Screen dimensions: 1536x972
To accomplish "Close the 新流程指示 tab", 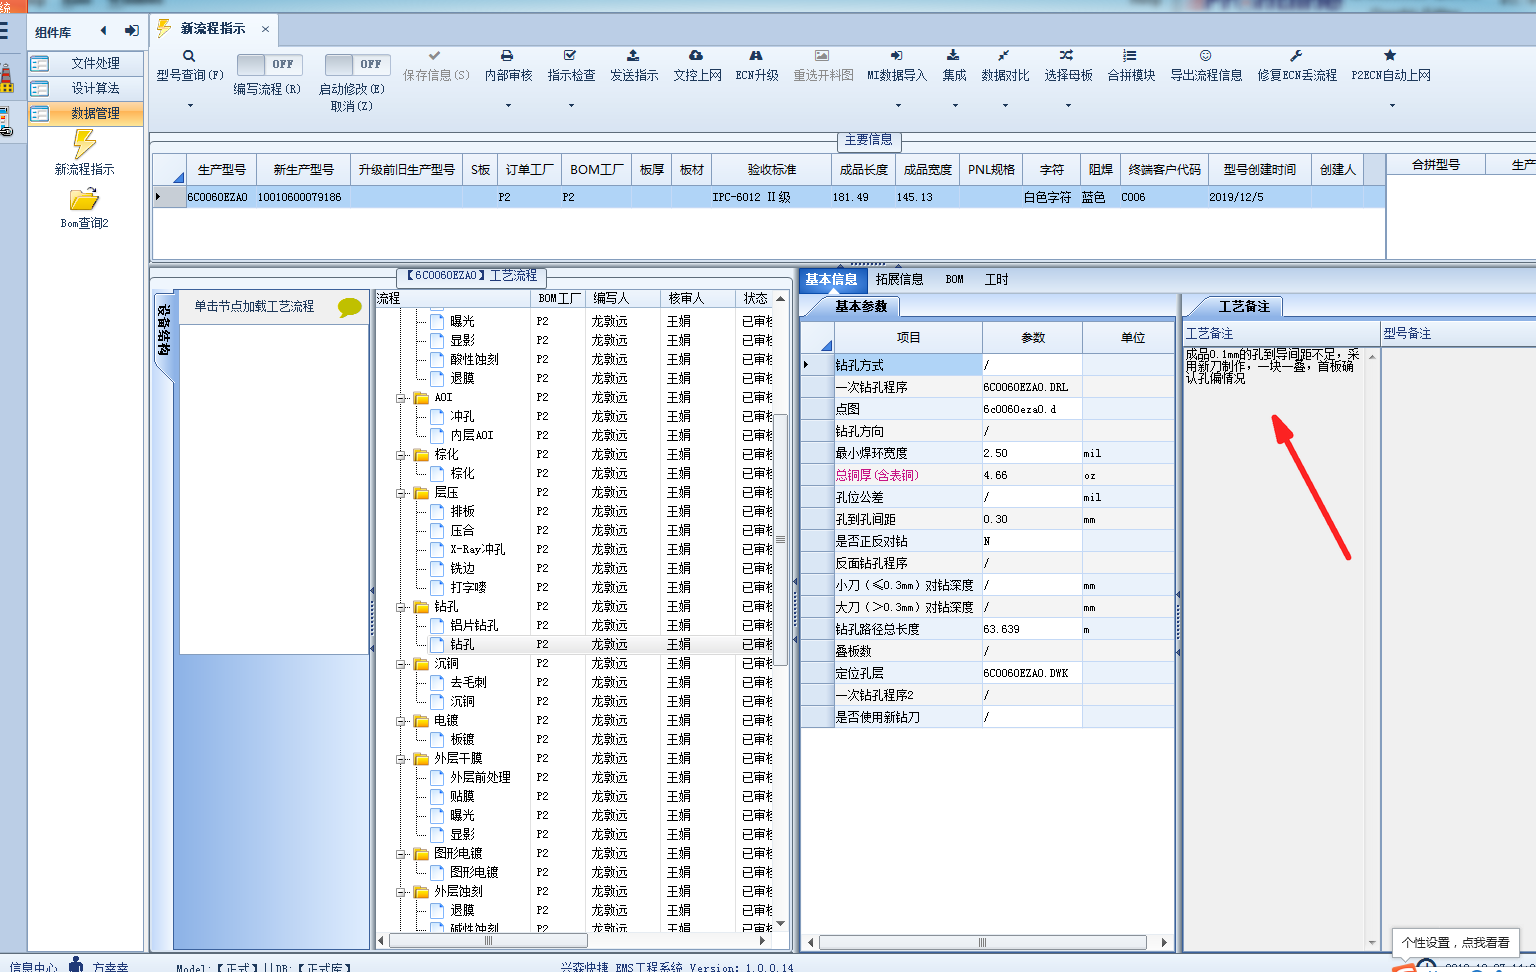I will (x=265, y=29).
